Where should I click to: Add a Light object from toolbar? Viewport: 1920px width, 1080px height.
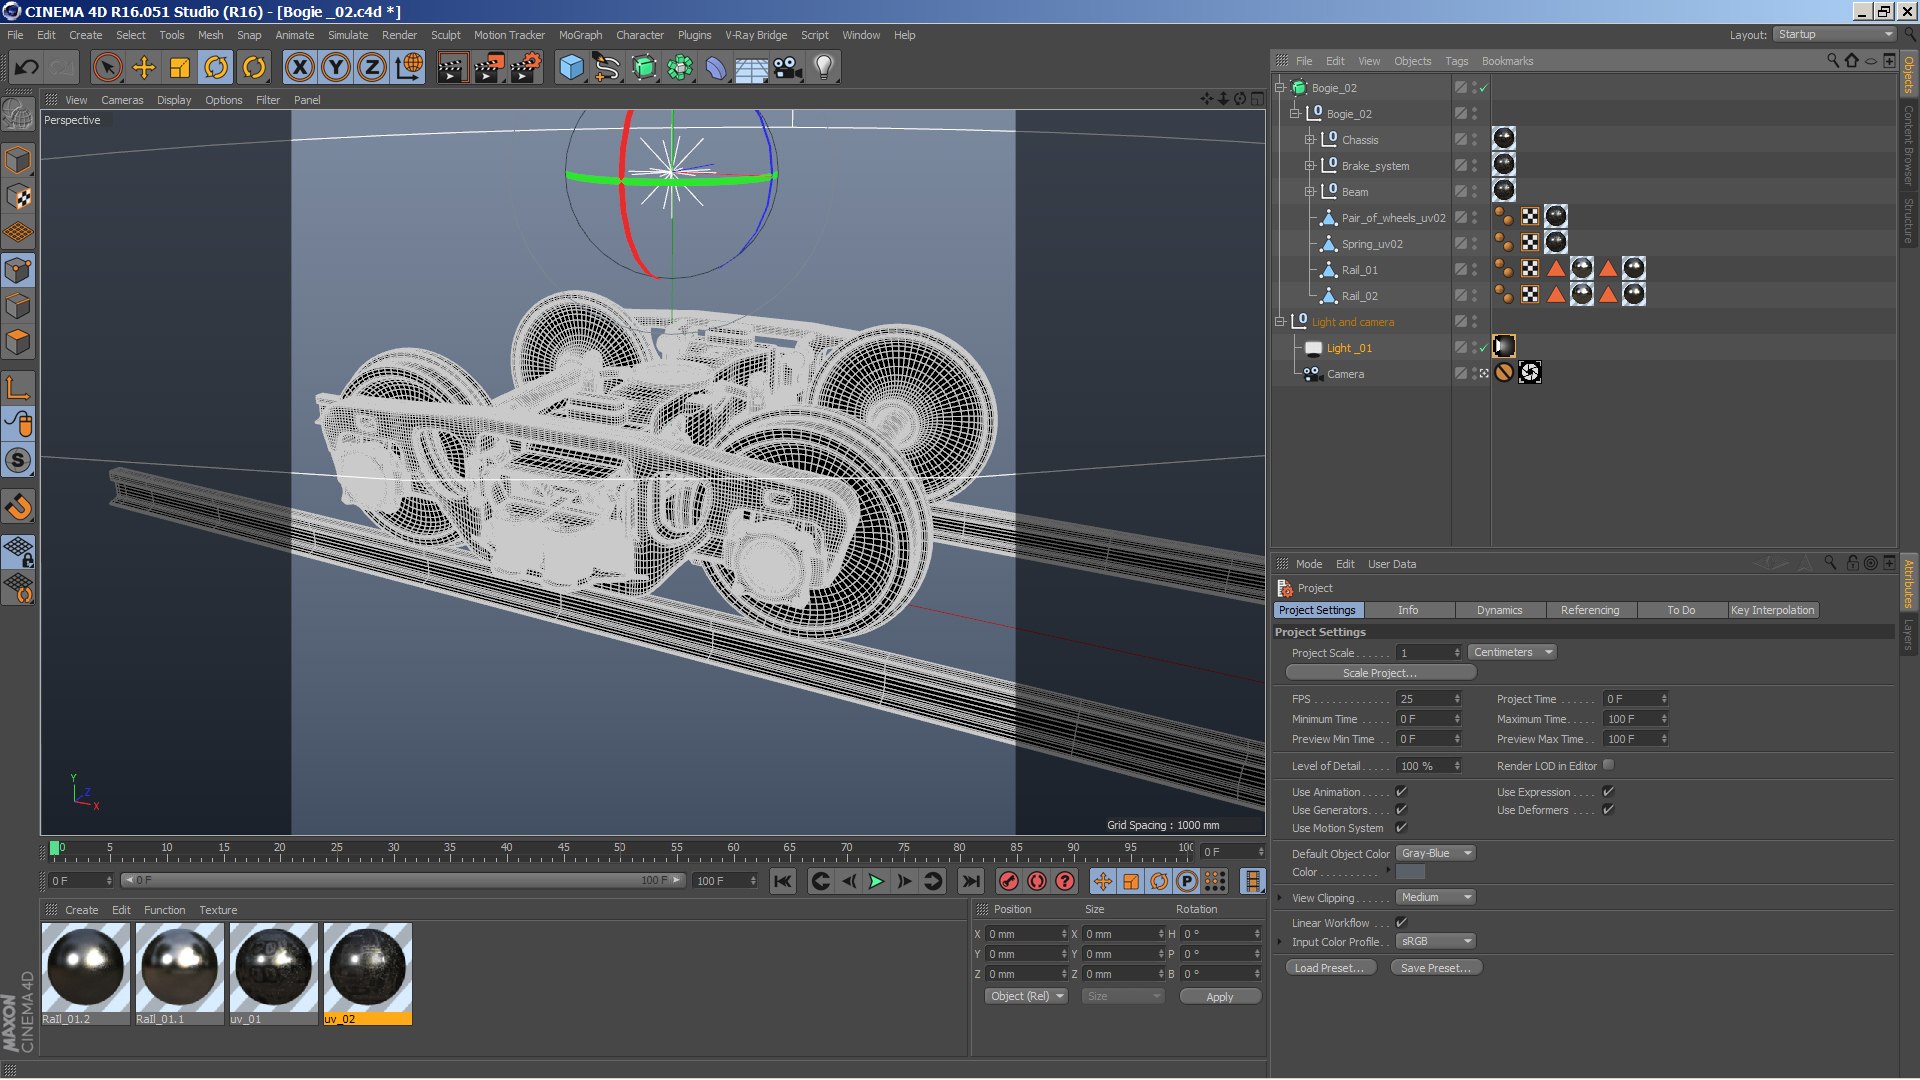(x=824, y=68)
